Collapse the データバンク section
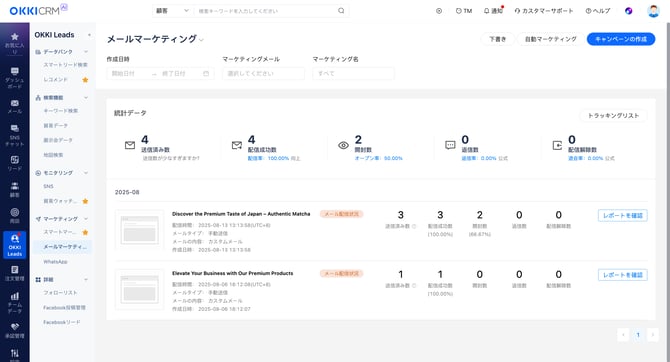The image size is (670, 362). 86,52
